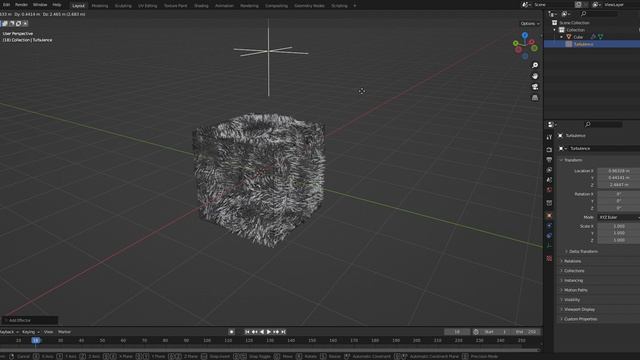The width and height of the screenshot is (640, 360).
Task: Open the rotation Mode XYZ Euler dropdown
Action: click(618, 218)
